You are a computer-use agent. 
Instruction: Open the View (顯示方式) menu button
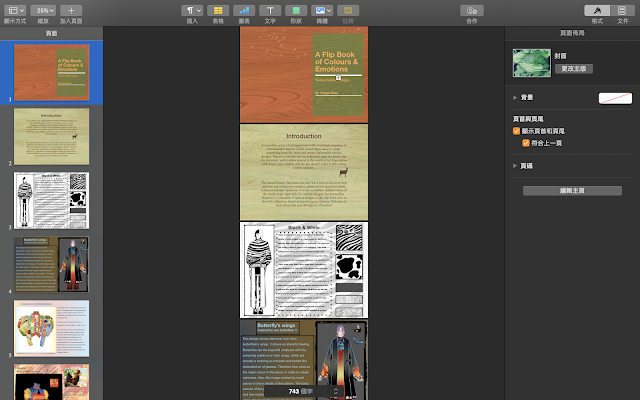pyautogui.click(x=15, y=11)
